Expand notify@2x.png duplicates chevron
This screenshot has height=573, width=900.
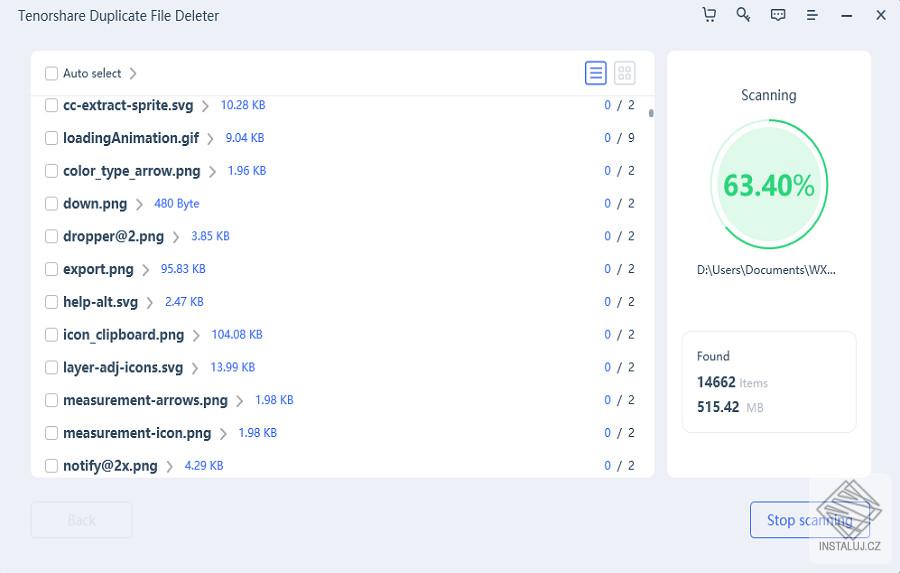(x=169, y=466)
